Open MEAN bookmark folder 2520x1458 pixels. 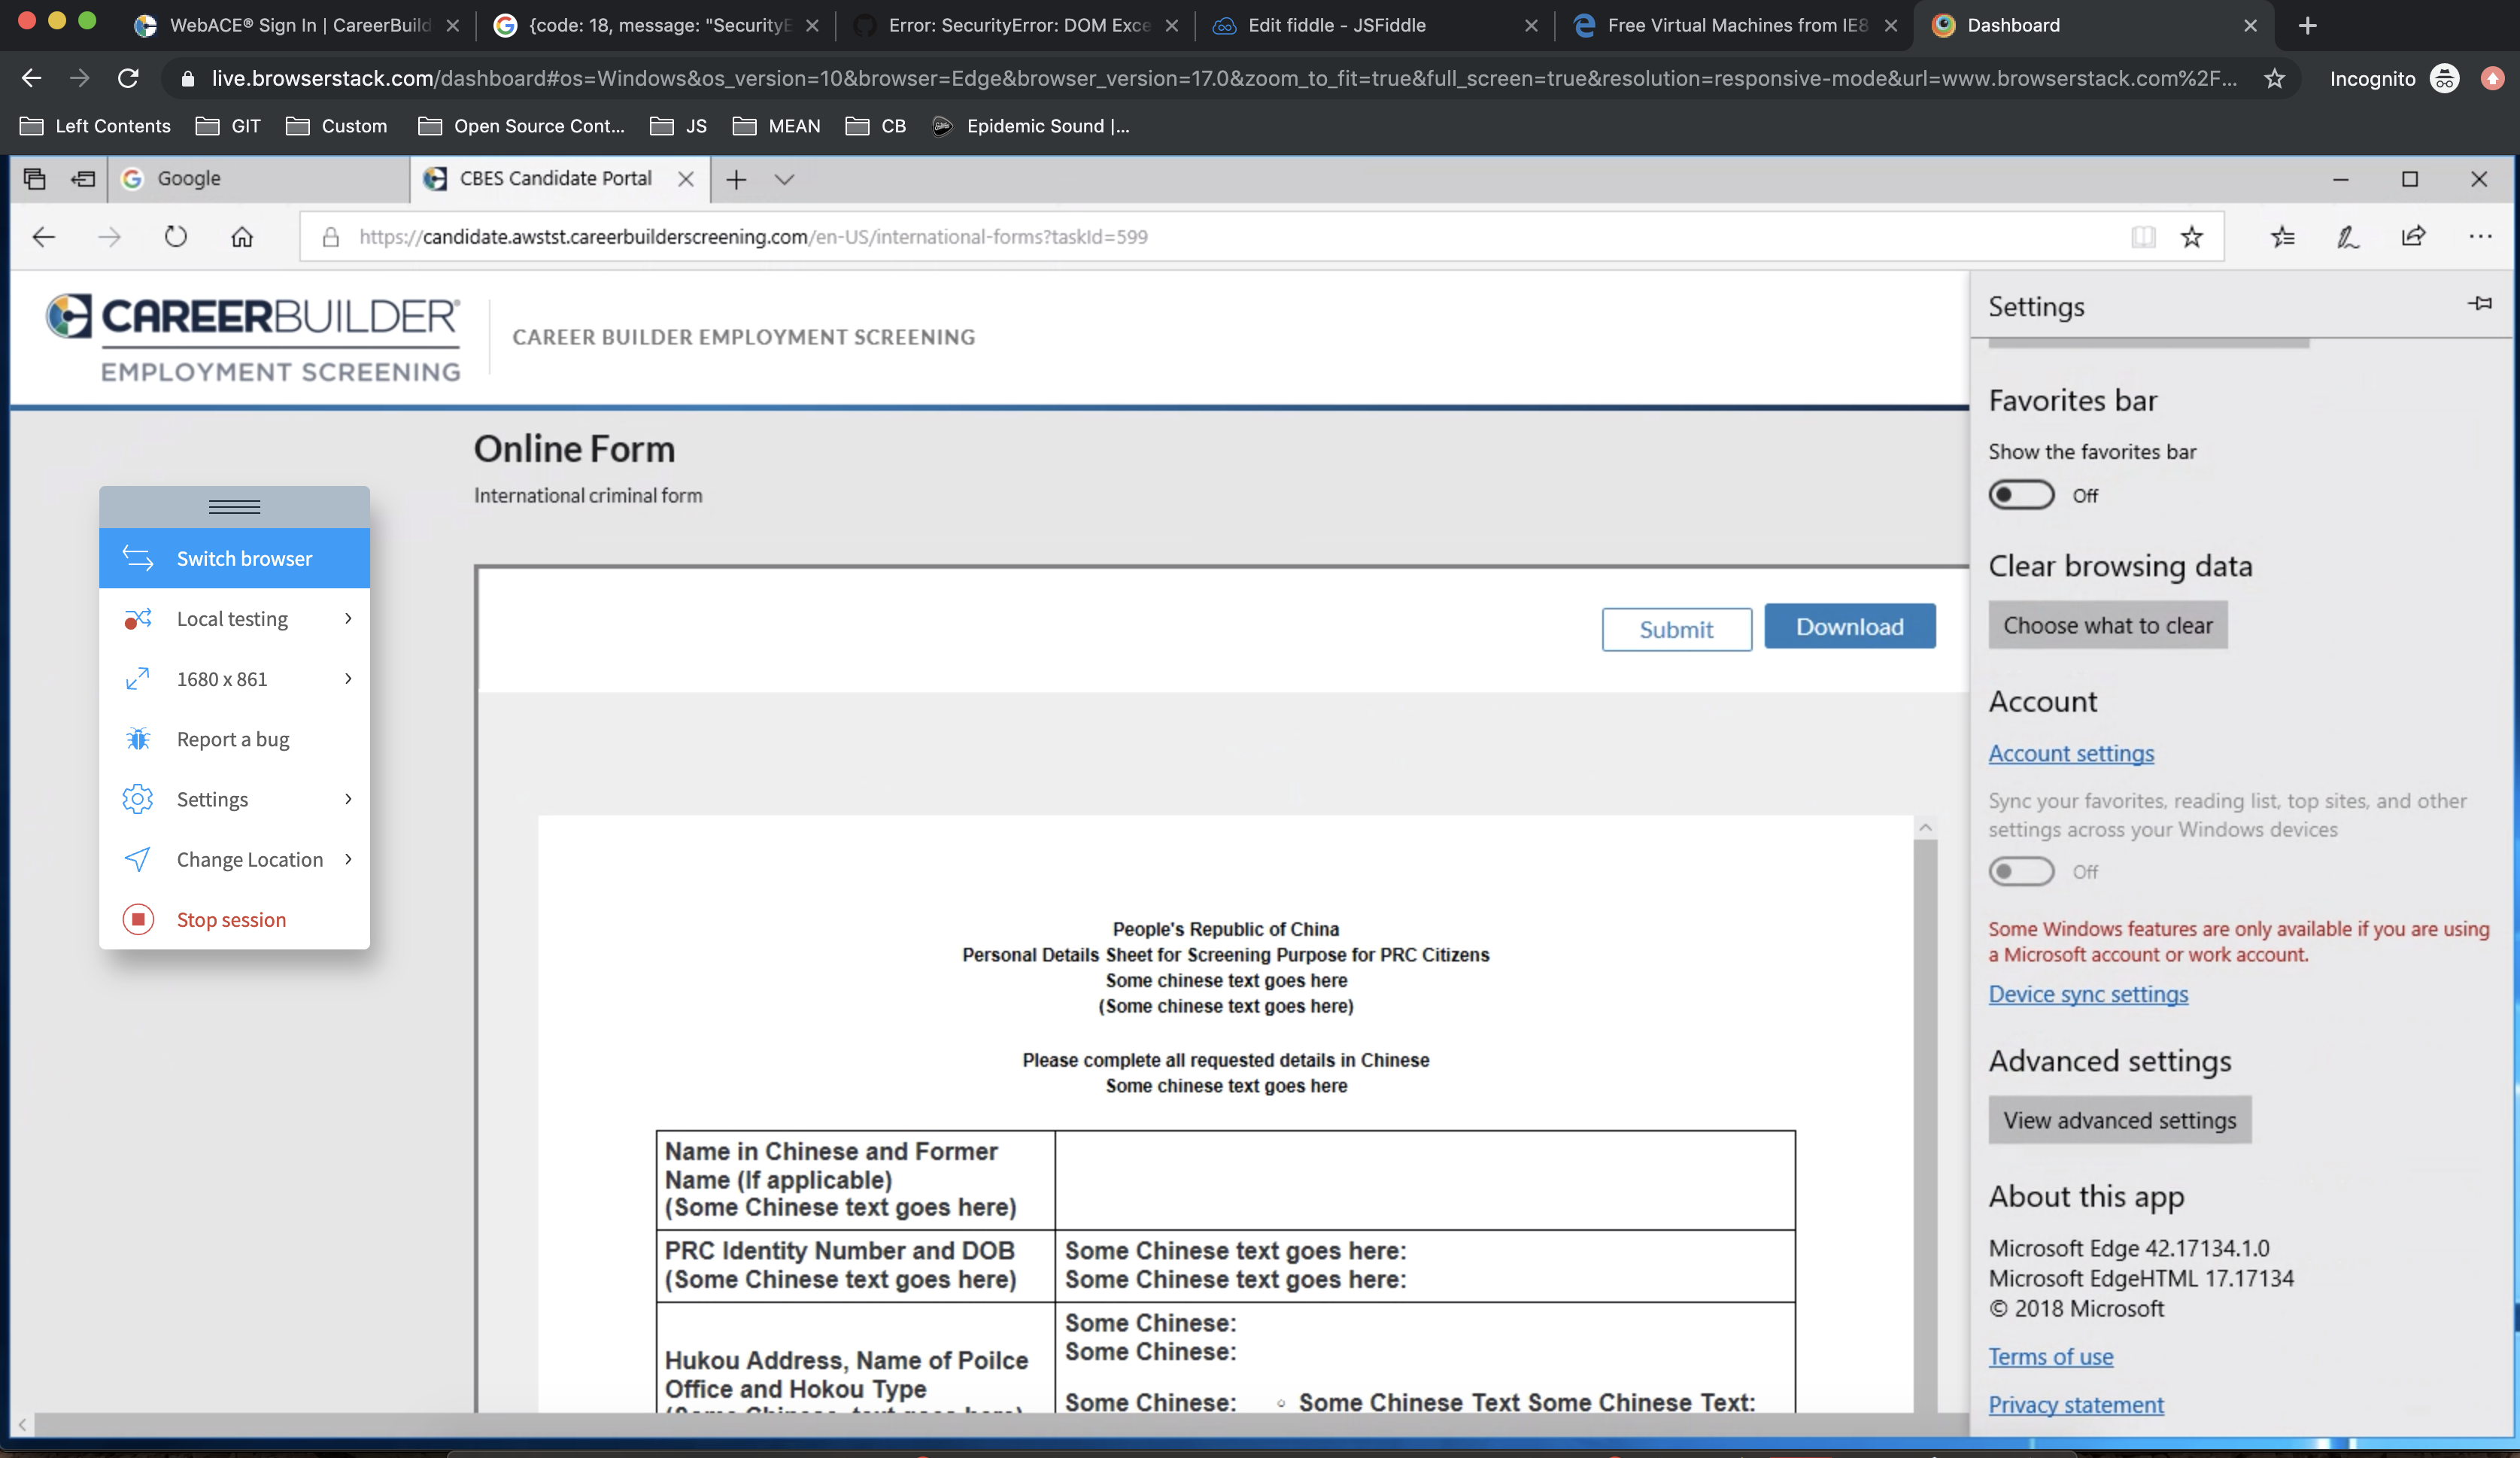777,126
